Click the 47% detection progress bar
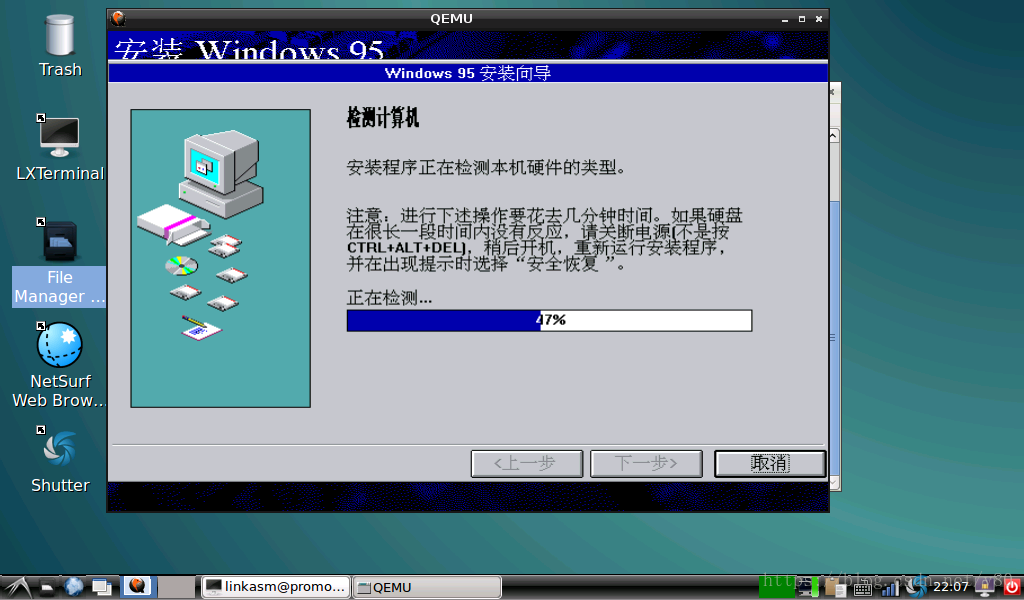Screen dimensions: 1024x600 pos(549,321)
